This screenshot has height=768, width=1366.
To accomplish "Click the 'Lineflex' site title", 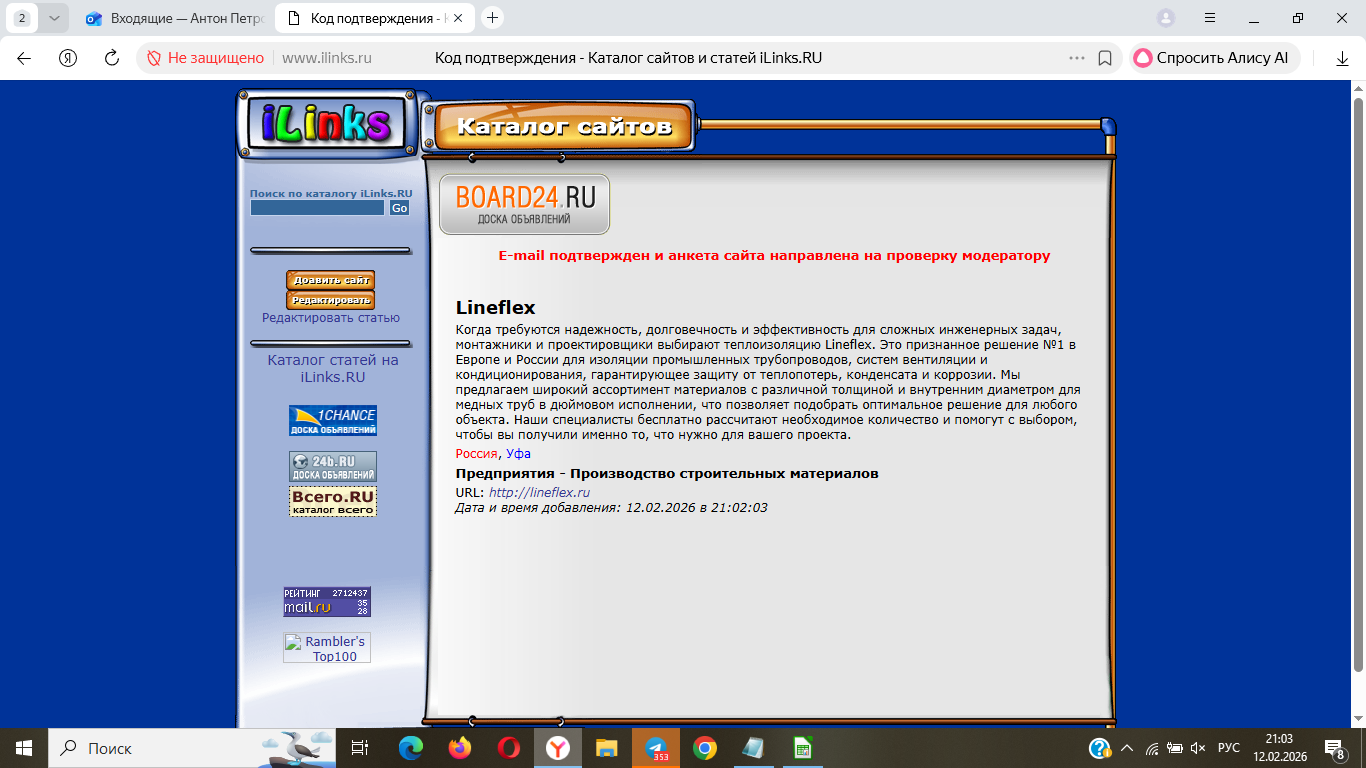I will (x=496, y=308).
